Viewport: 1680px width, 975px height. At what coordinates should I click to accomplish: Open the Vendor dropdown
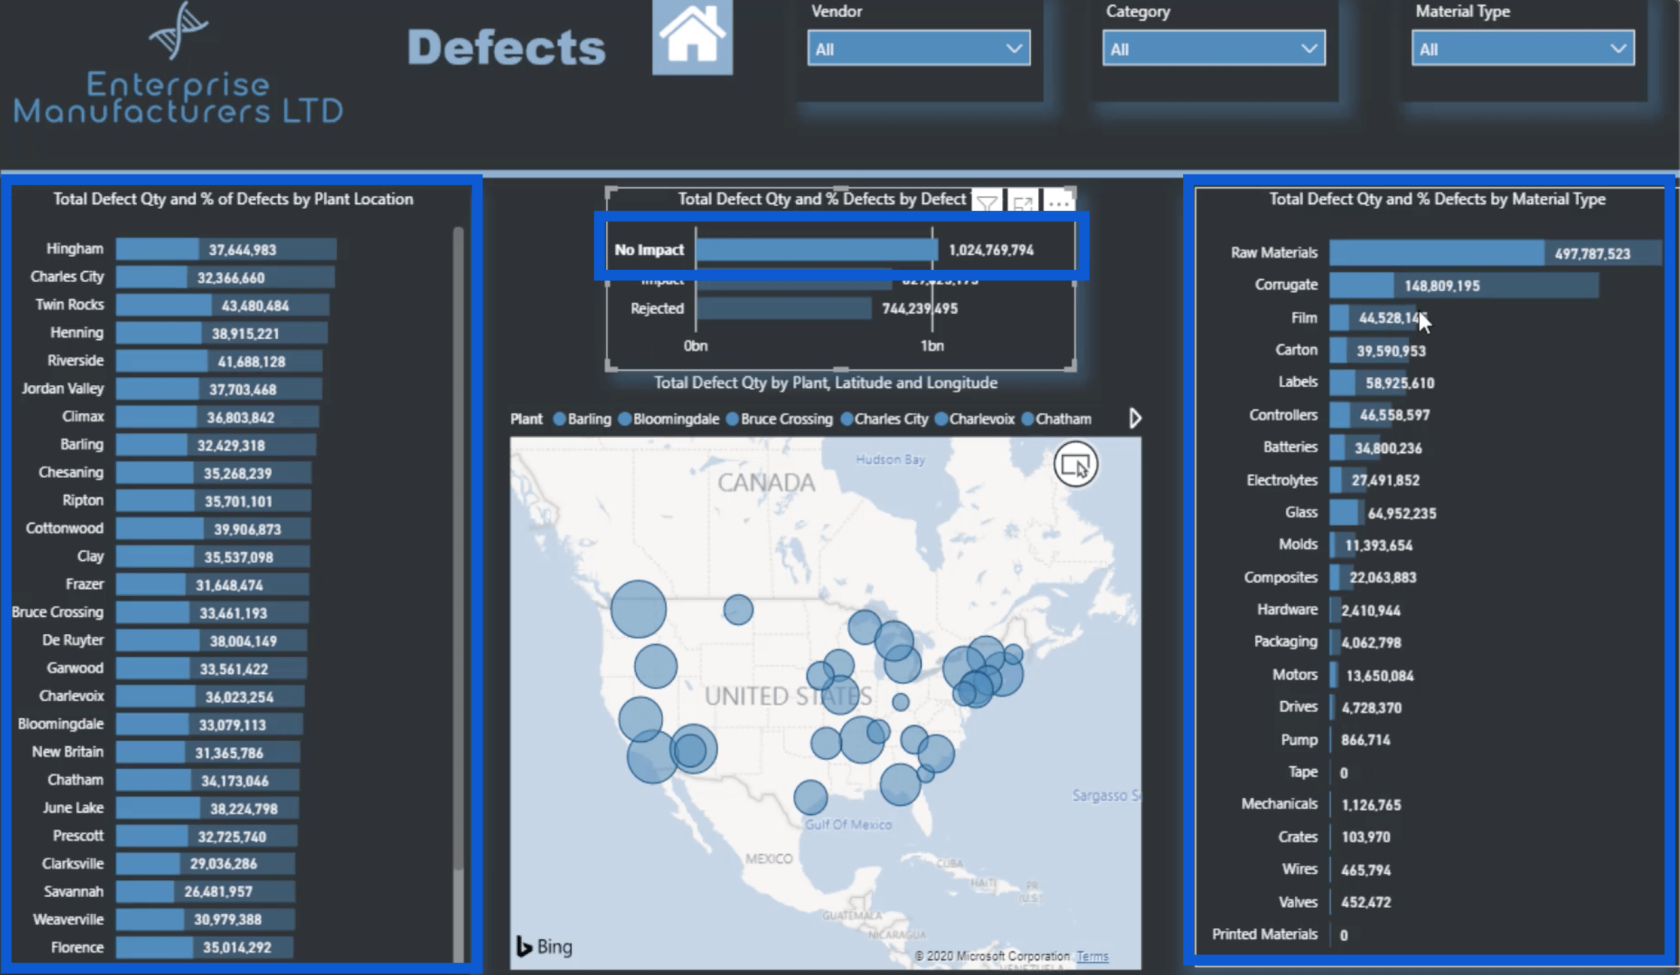coord(919,48)
